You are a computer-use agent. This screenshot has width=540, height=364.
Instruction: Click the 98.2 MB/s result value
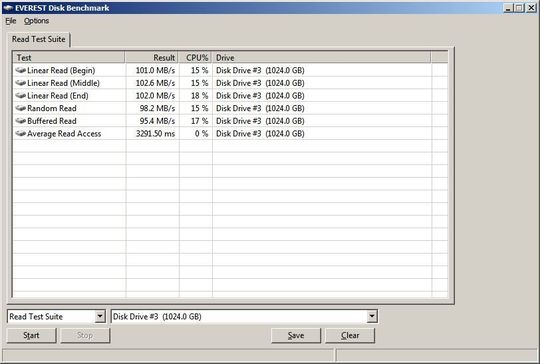157,108
